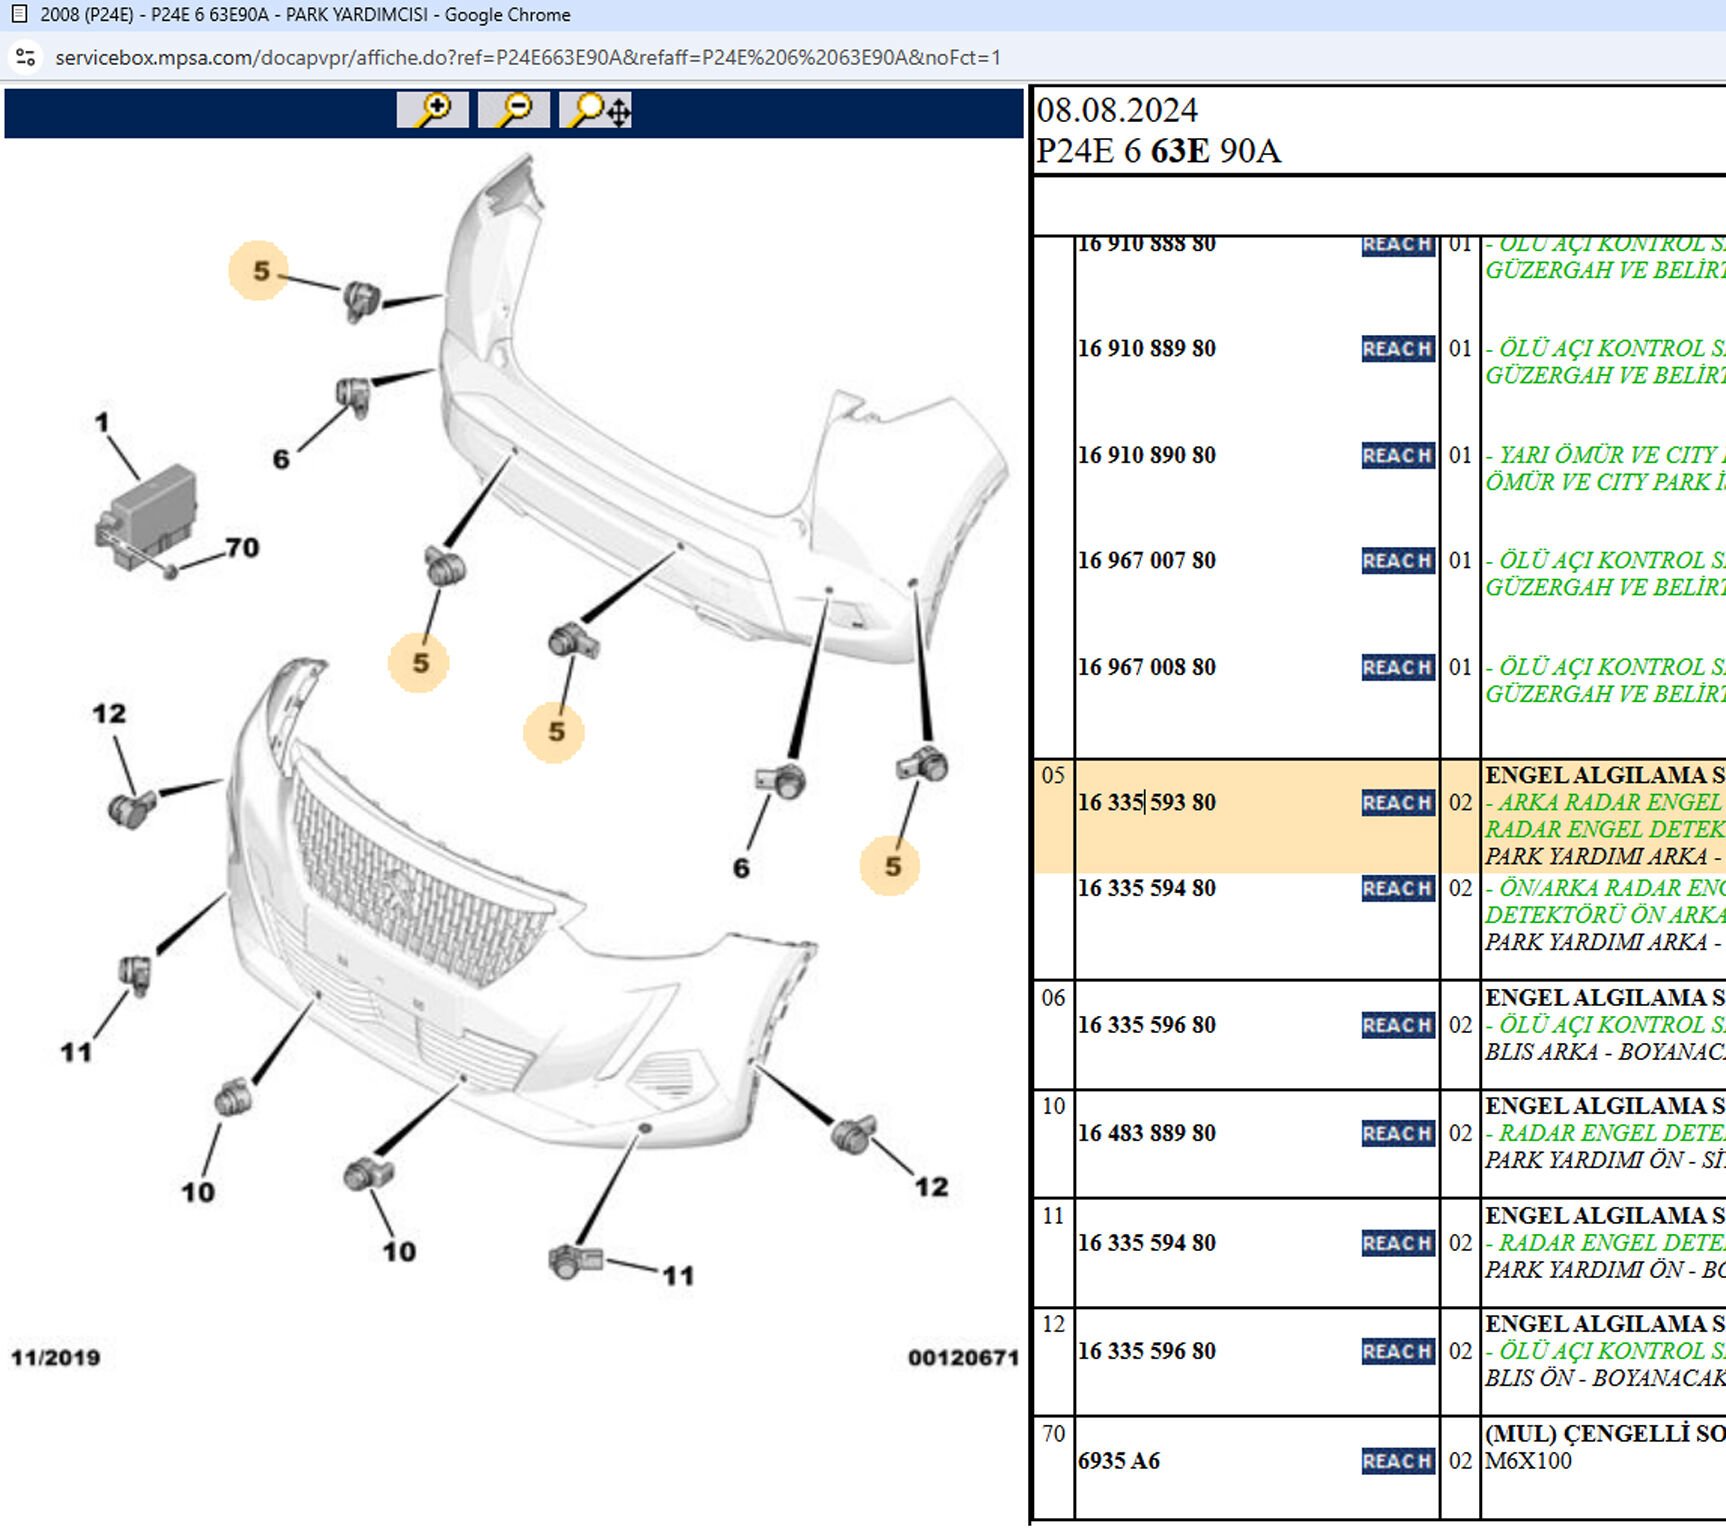
Task: Click the zoom in magnifier icon
Action: click(432, 109)
